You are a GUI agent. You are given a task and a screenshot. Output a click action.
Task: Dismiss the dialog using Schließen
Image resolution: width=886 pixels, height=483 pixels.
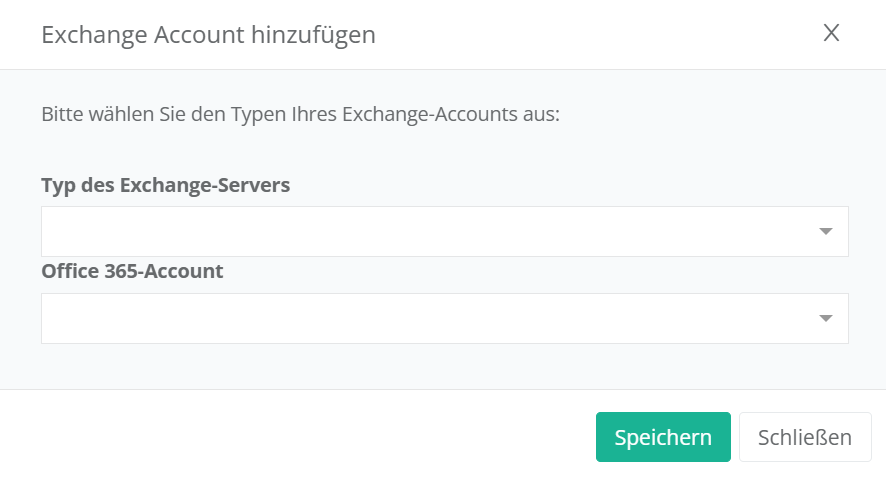pos(804,437)
